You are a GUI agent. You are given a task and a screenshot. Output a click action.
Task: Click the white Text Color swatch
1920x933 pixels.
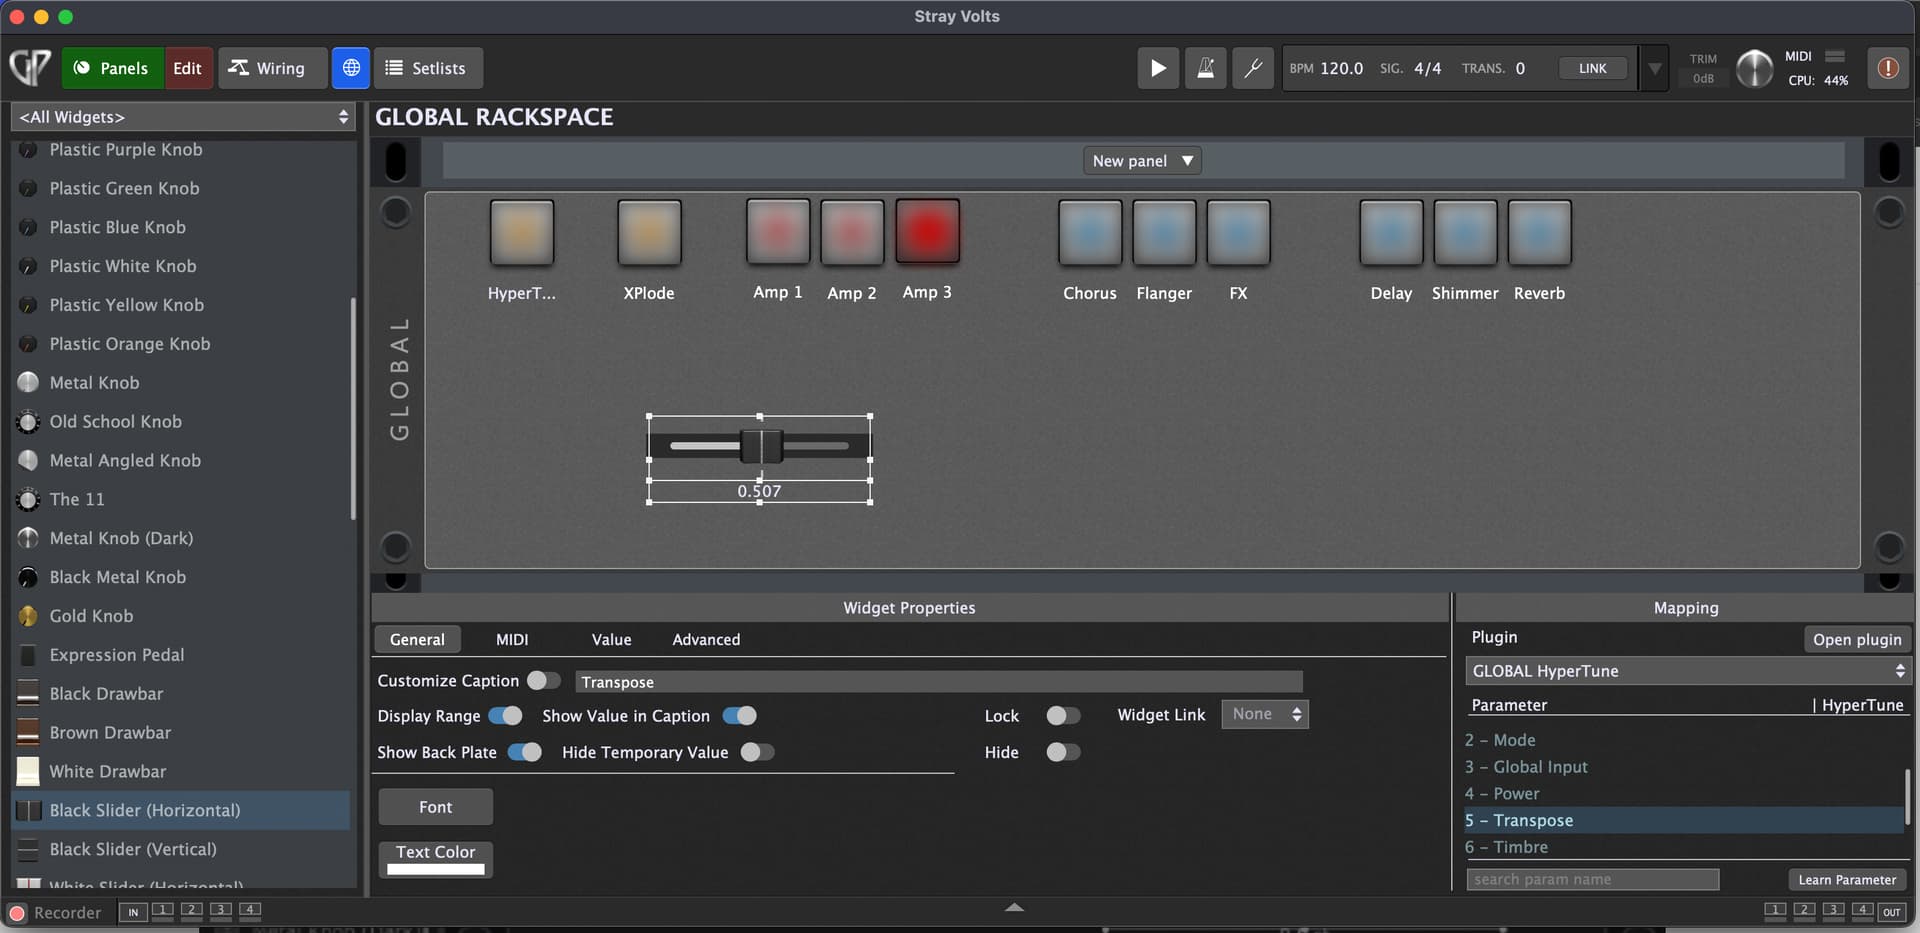(435, 868)
